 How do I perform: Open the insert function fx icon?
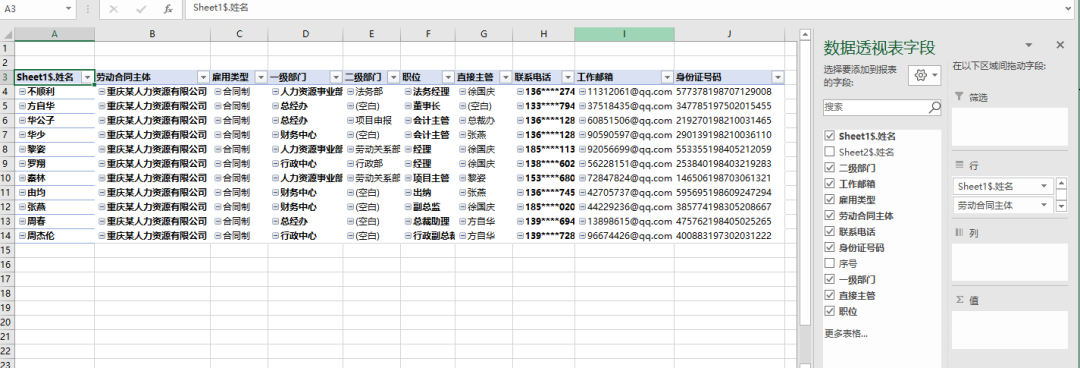[x=168, y=10]
